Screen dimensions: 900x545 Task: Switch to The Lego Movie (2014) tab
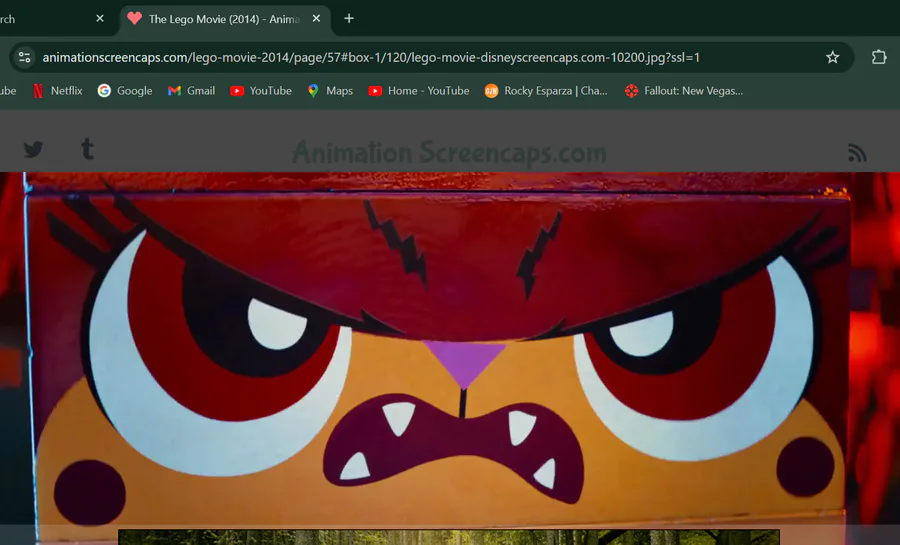pyautogui.click(x=224, y=20)
